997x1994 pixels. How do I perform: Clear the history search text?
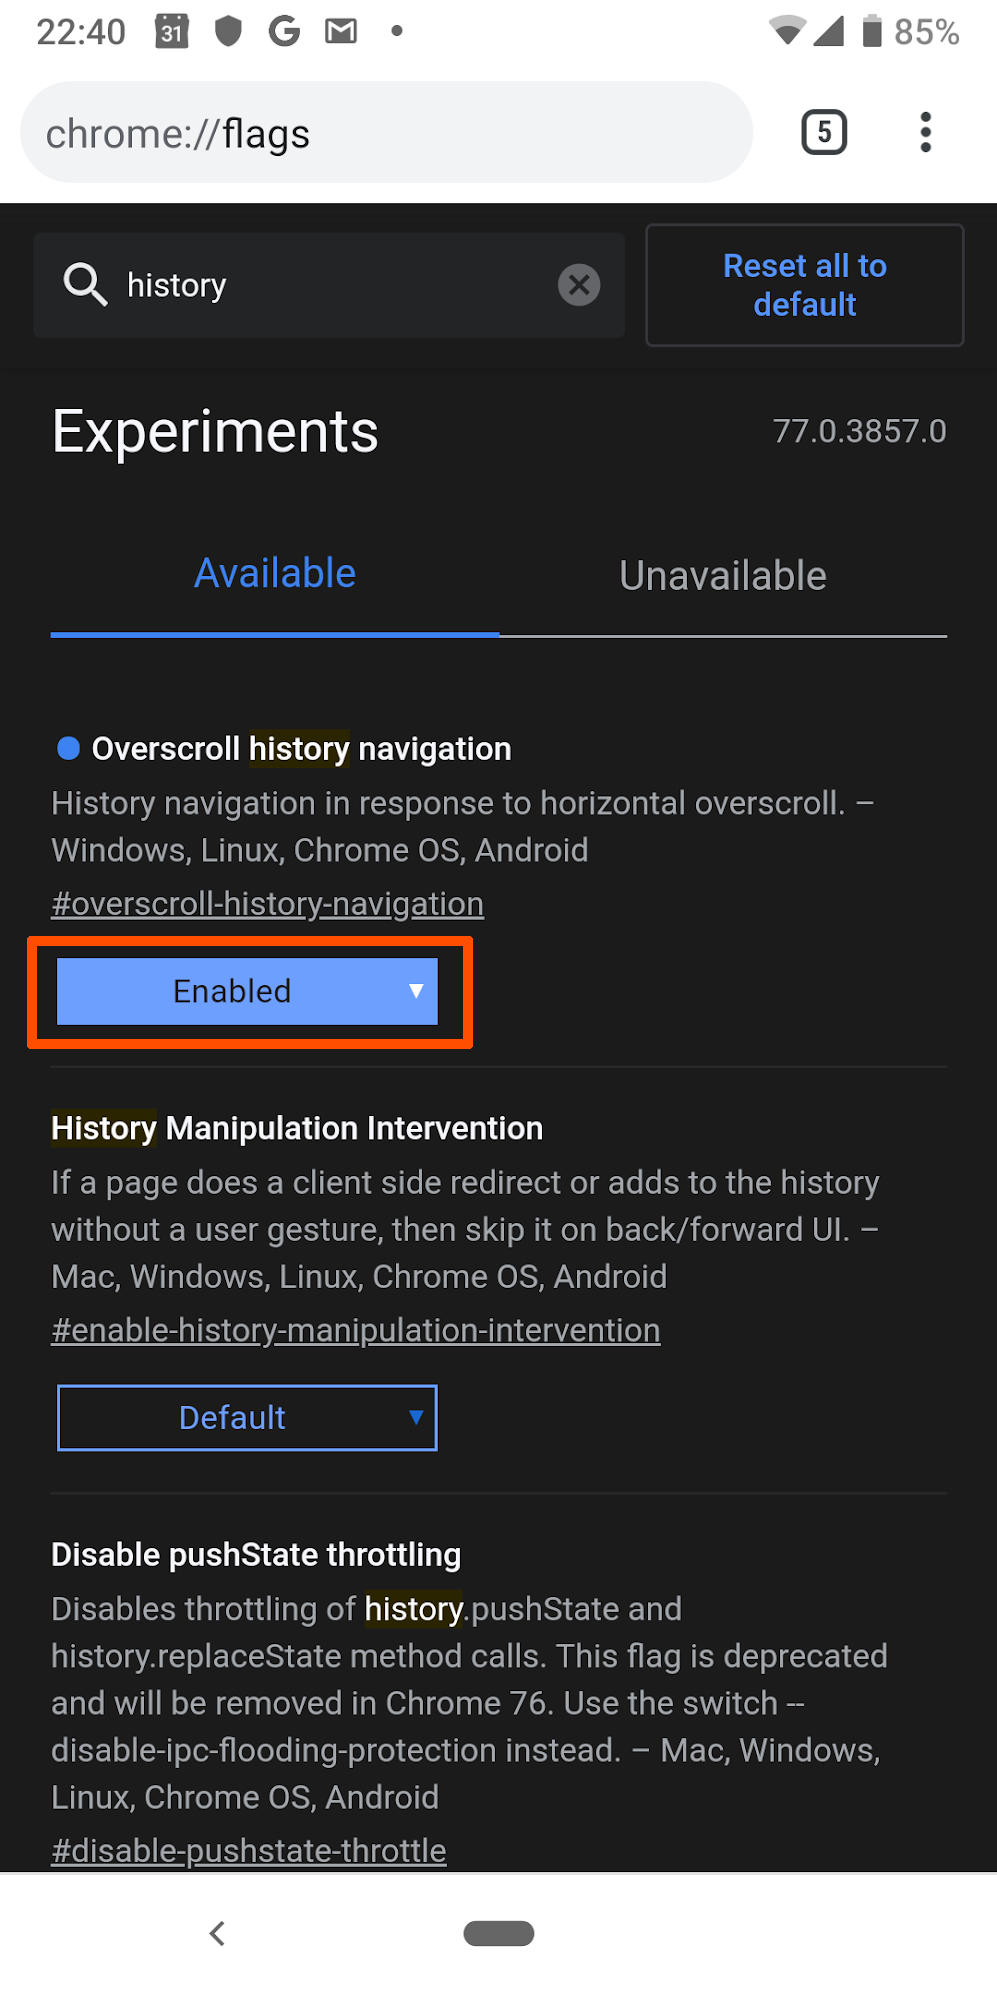pyautogui.click(x=579, y=285)
